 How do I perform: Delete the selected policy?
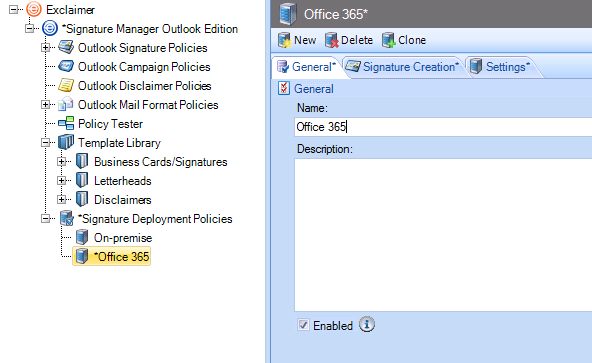coord(349,40)
